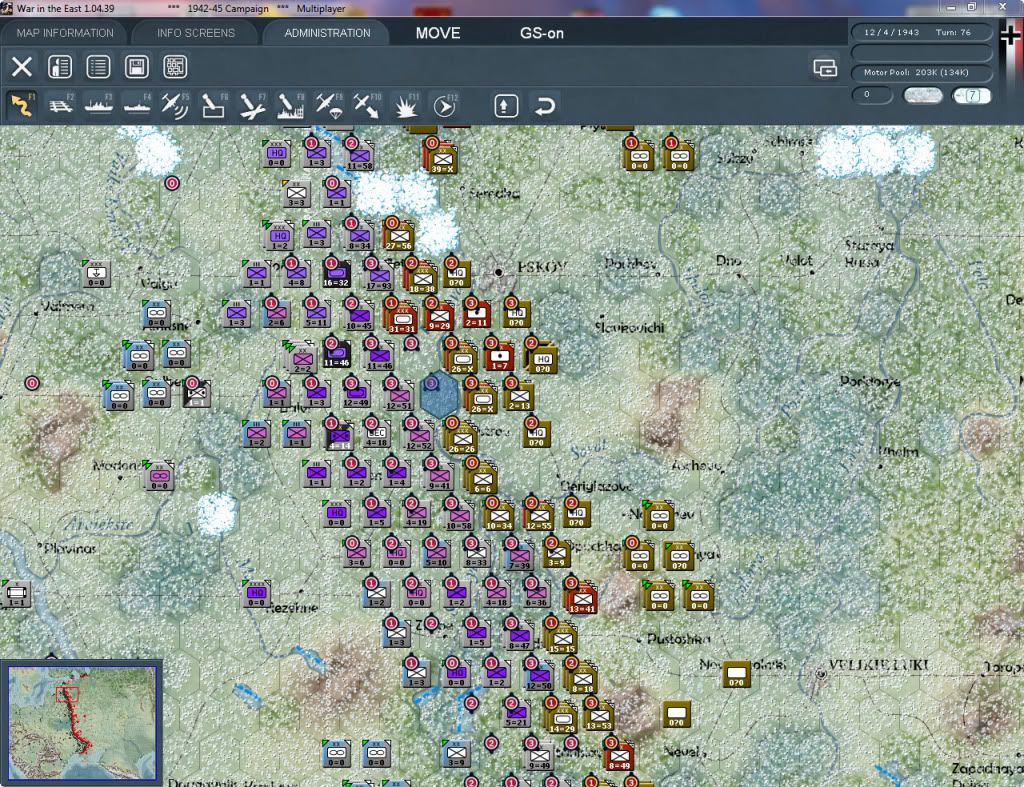Select the Soviet unit labeled 6=6

pyautogui.click(x=483, y=478)
